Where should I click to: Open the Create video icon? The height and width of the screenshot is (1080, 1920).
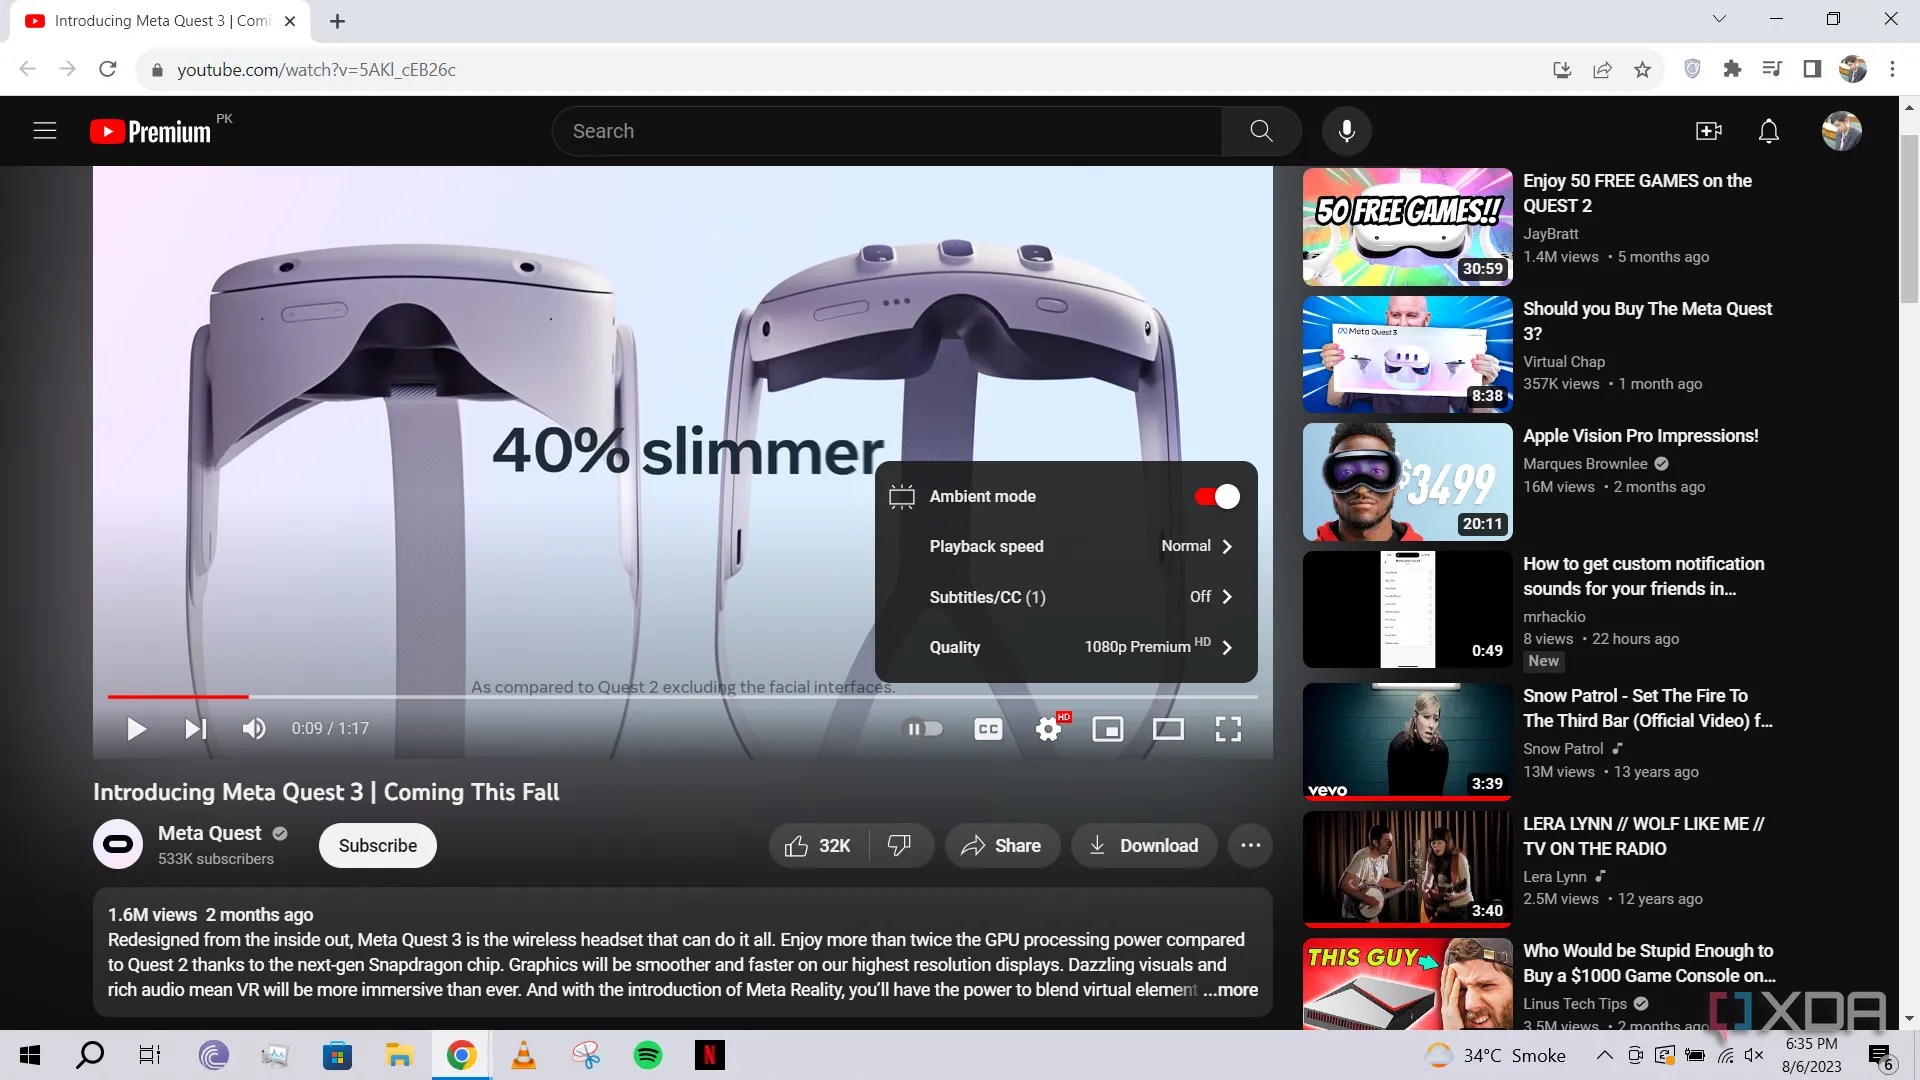coord(1709,131)
